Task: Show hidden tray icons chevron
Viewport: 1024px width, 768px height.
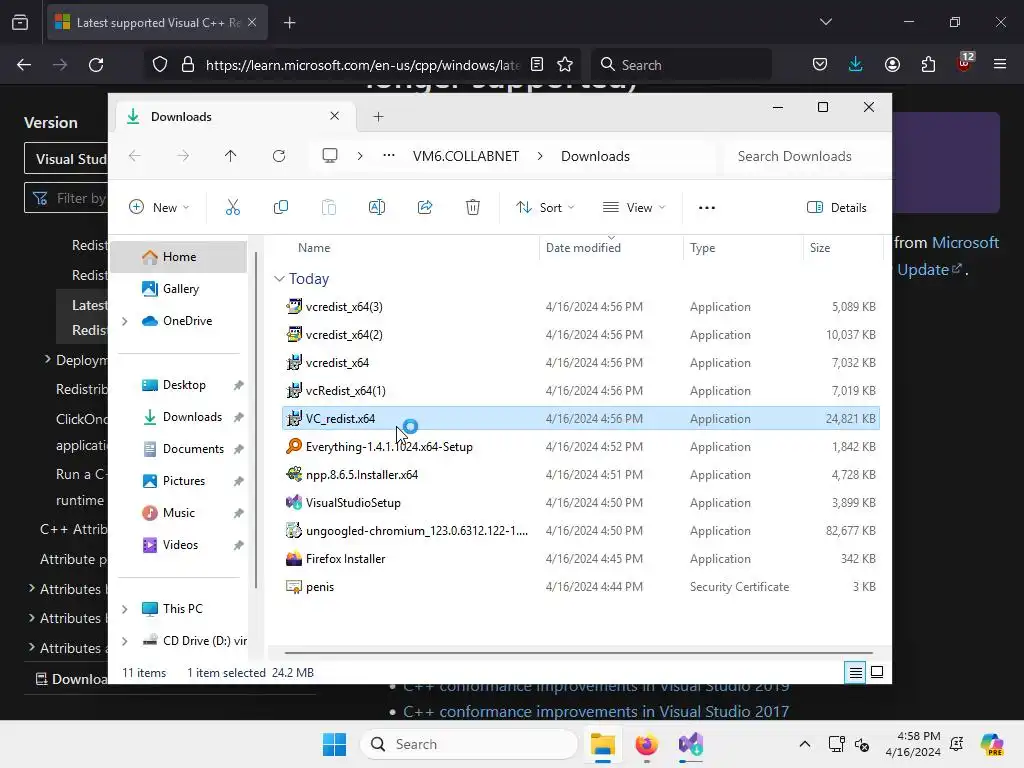Action: (805, 744)
